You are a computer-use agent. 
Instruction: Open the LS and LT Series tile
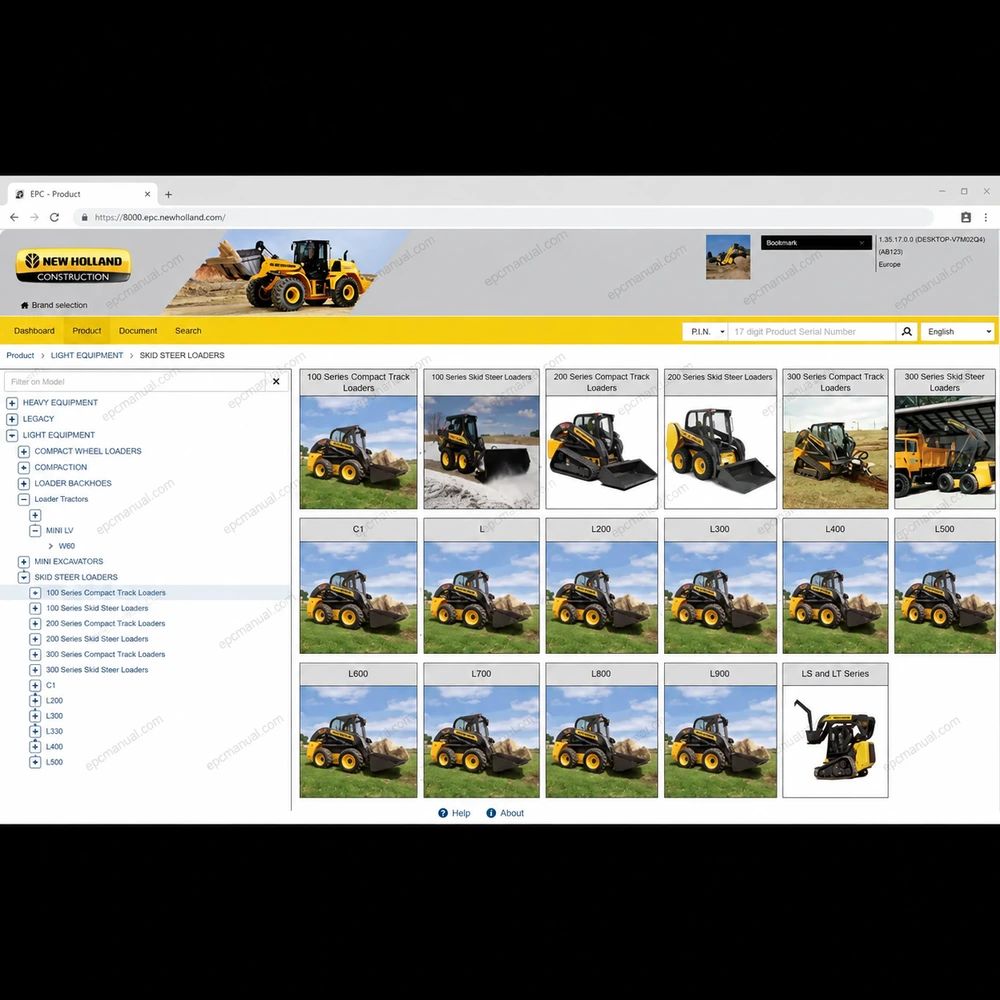coord(835,730)
